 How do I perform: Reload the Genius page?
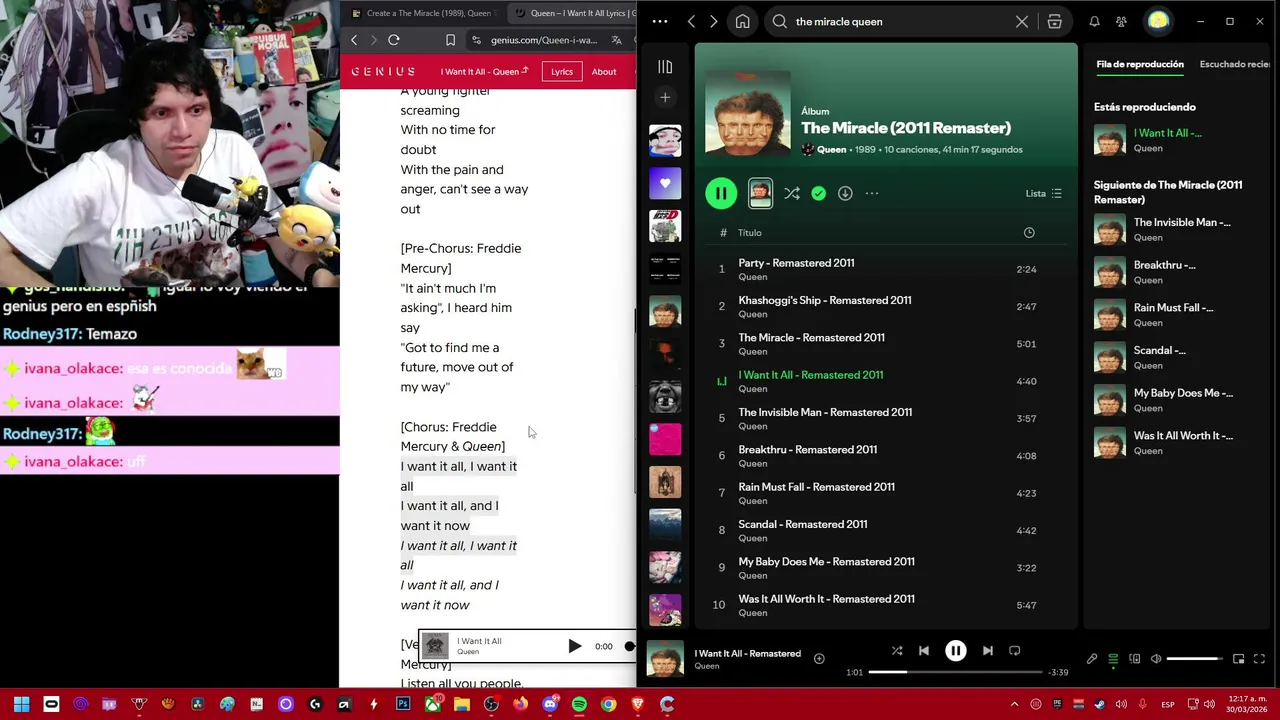pyautogui.click(x=394, y=40)
